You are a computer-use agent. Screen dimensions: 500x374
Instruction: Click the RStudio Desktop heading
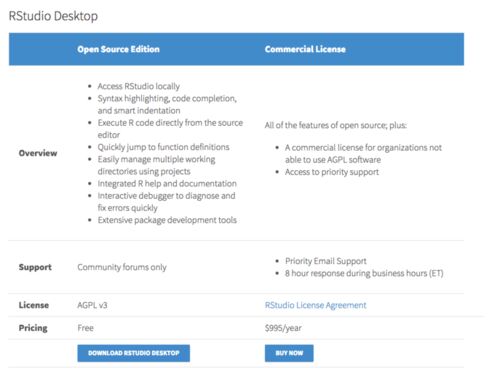pos(53,16)
